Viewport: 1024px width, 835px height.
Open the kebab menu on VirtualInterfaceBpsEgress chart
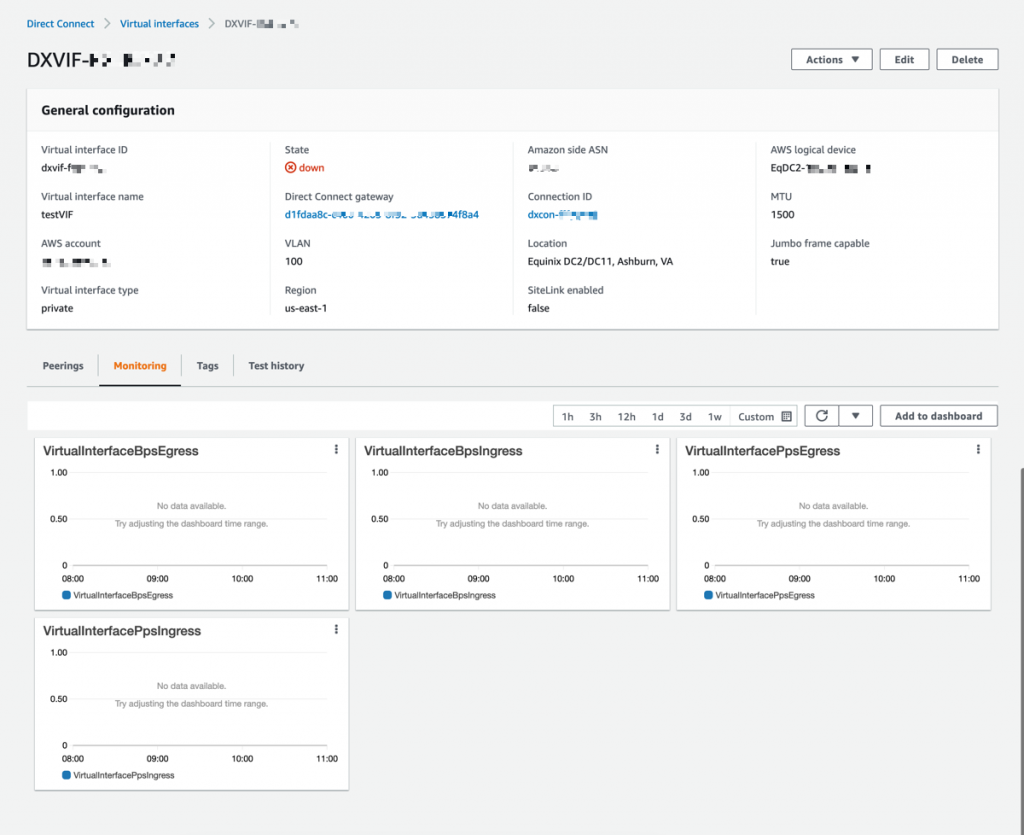(336, 449)
